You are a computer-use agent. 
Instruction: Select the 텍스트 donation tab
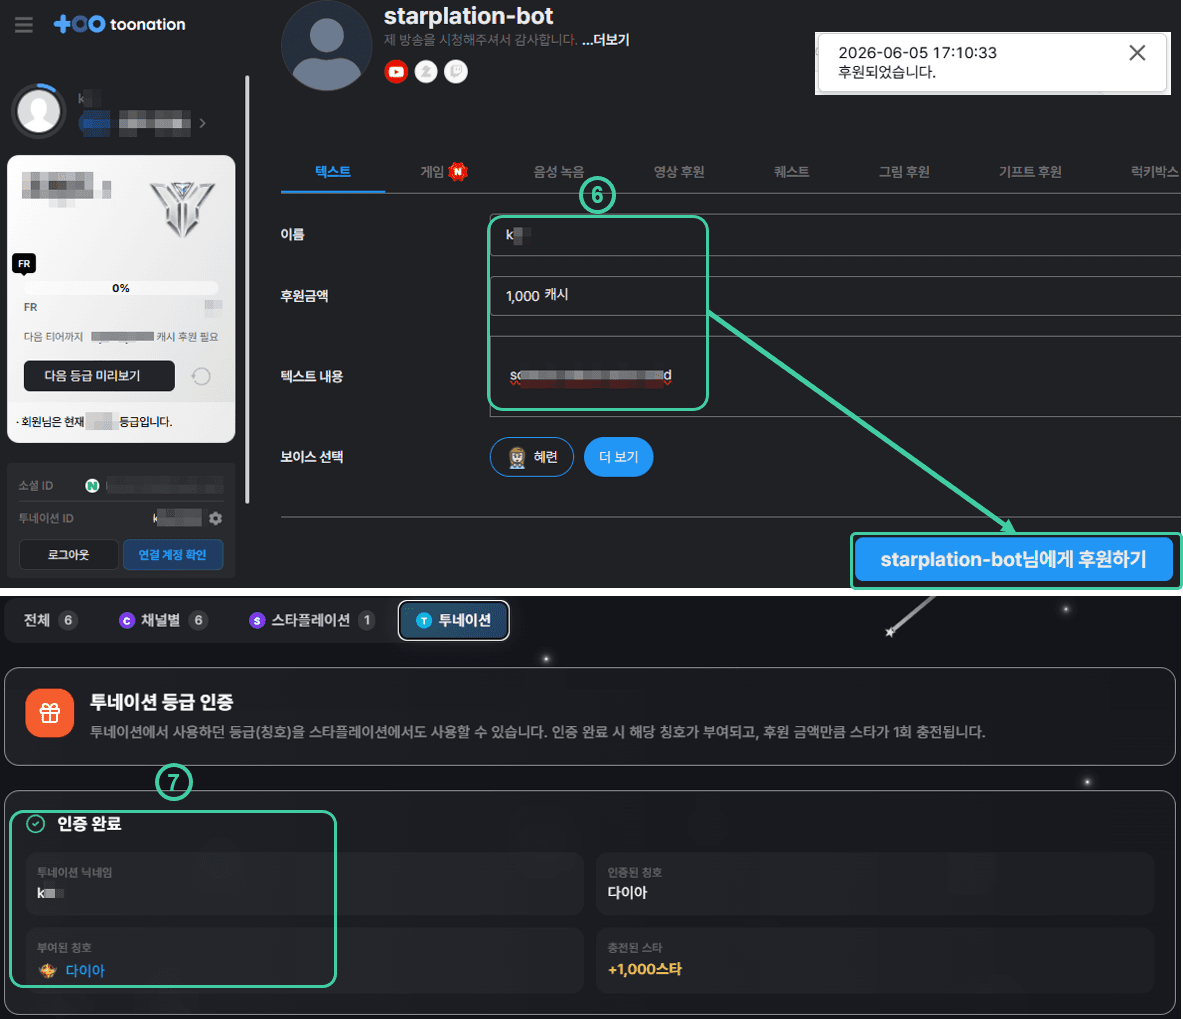click(333, 171)
